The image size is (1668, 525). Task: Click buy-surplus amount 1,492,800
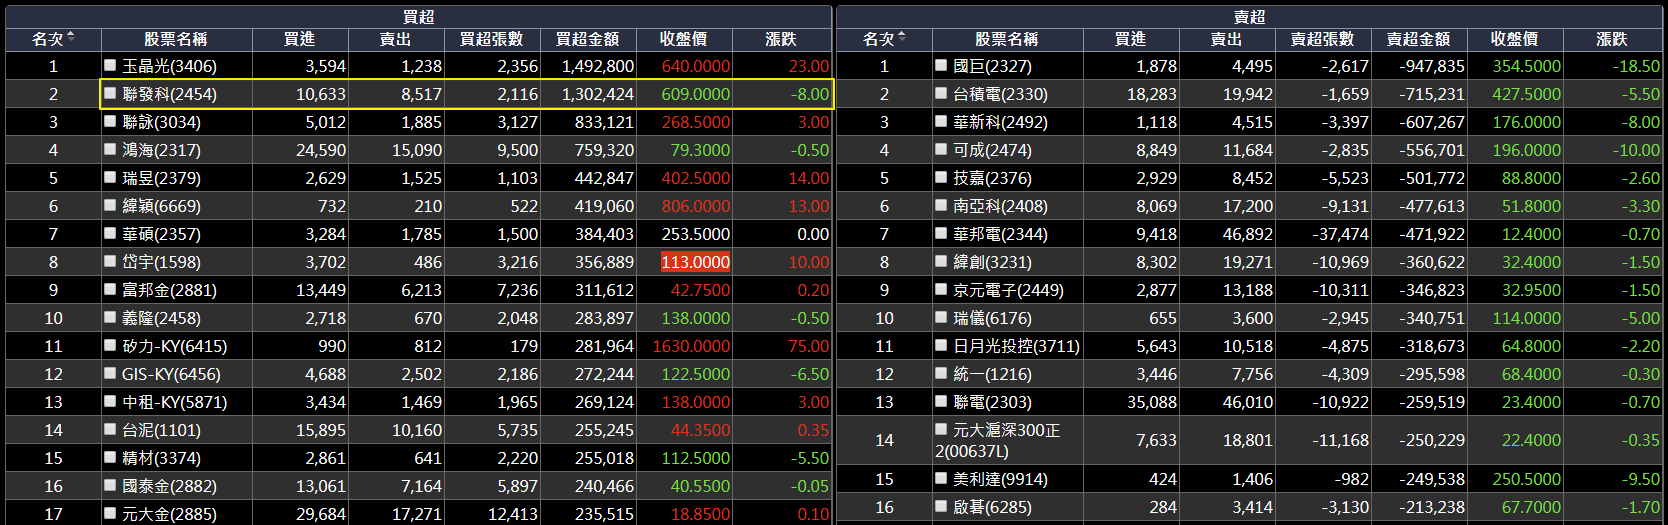(598, 66)
